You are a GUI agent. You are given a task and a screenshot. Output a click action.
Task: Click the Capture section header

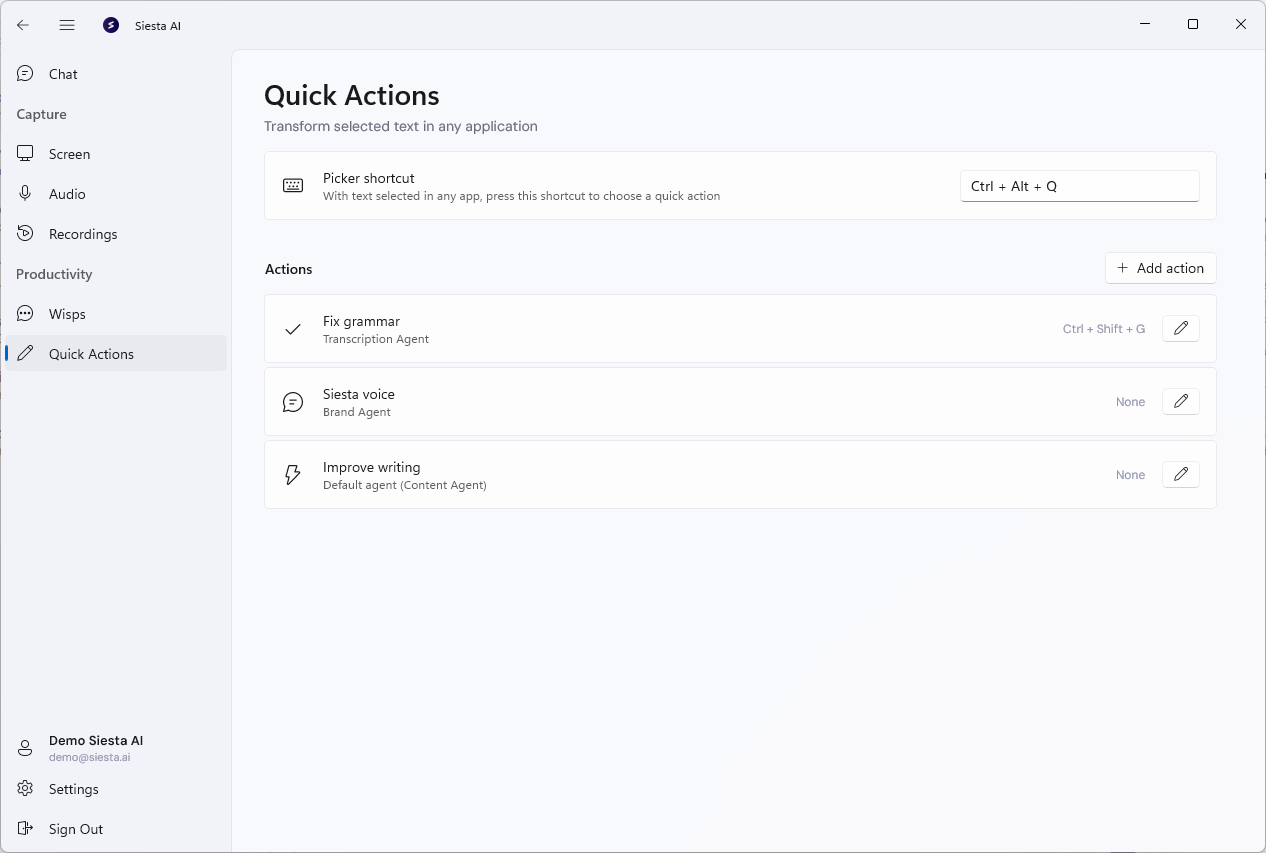pos(42,114)
